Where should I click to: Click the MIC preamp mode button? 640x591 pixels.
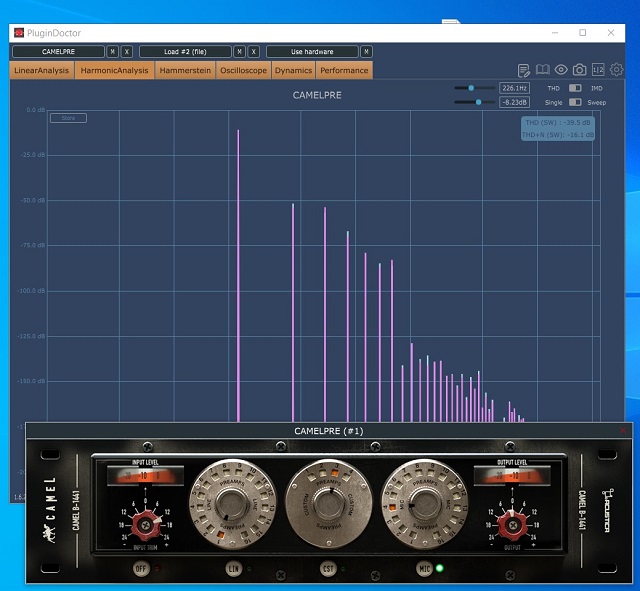pos(424,569)
